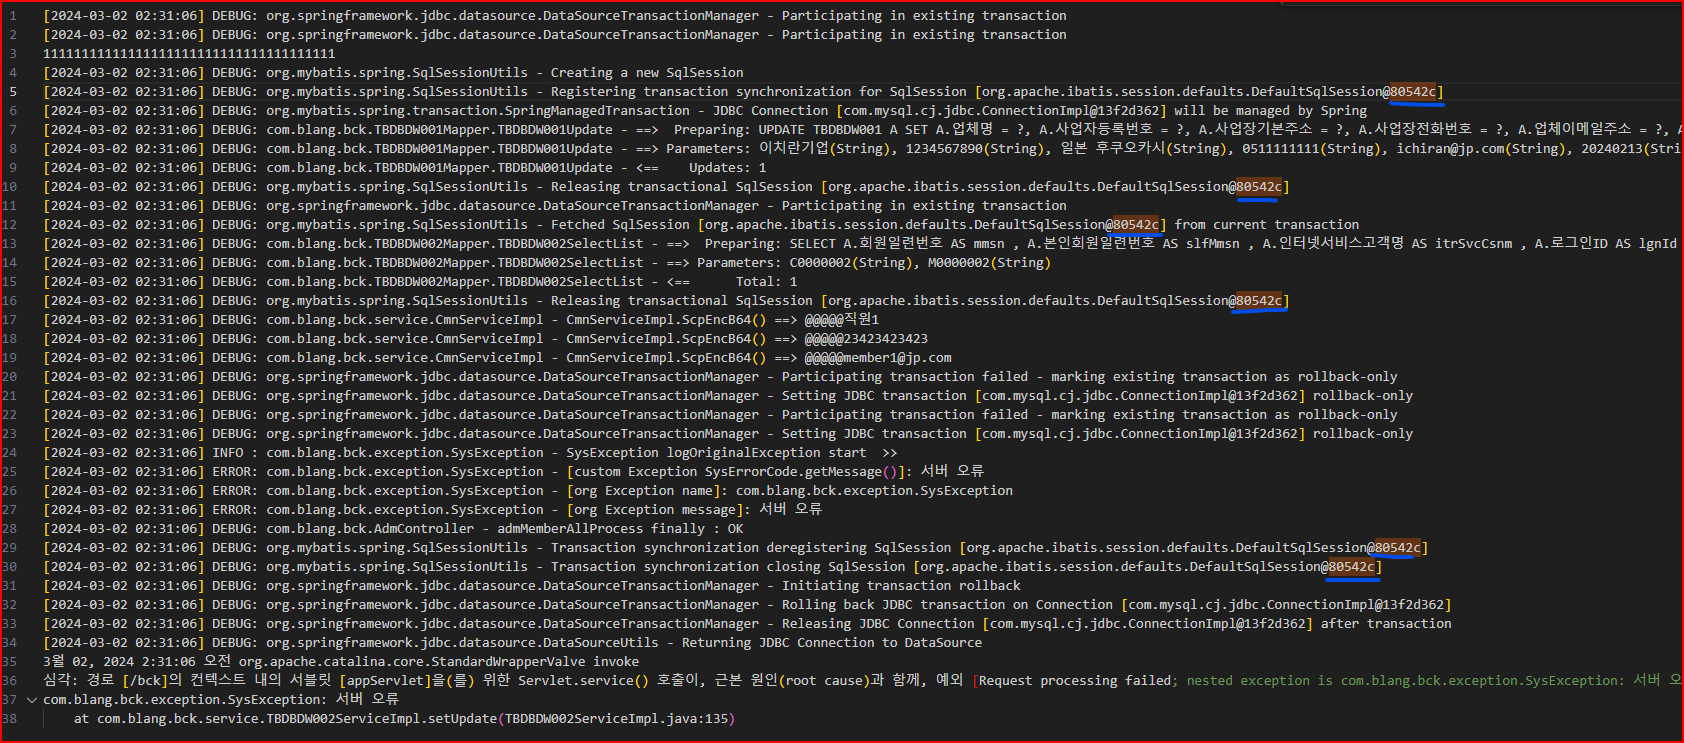The height and width of the screenshot is (743, 1684).
Task: Select line number 38 in the gutter
Action: point(10,719)
